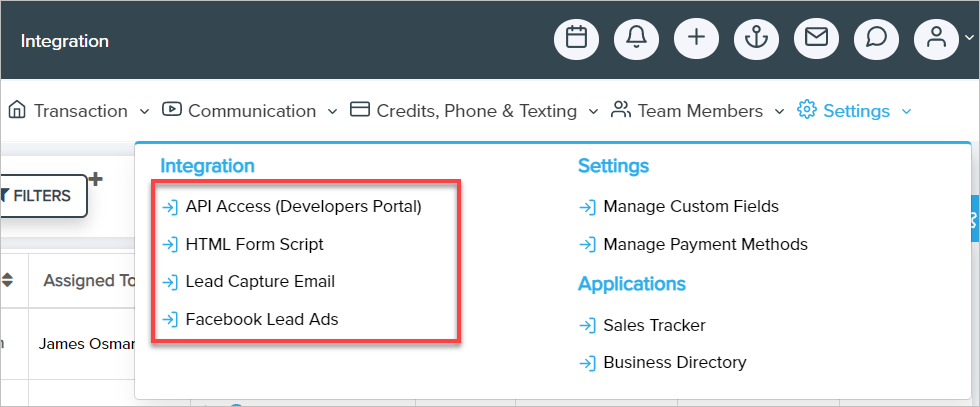This screenshot has width=980, height=407.
Task: Select API Access (Developers Portal)
Action: [303, 207]
